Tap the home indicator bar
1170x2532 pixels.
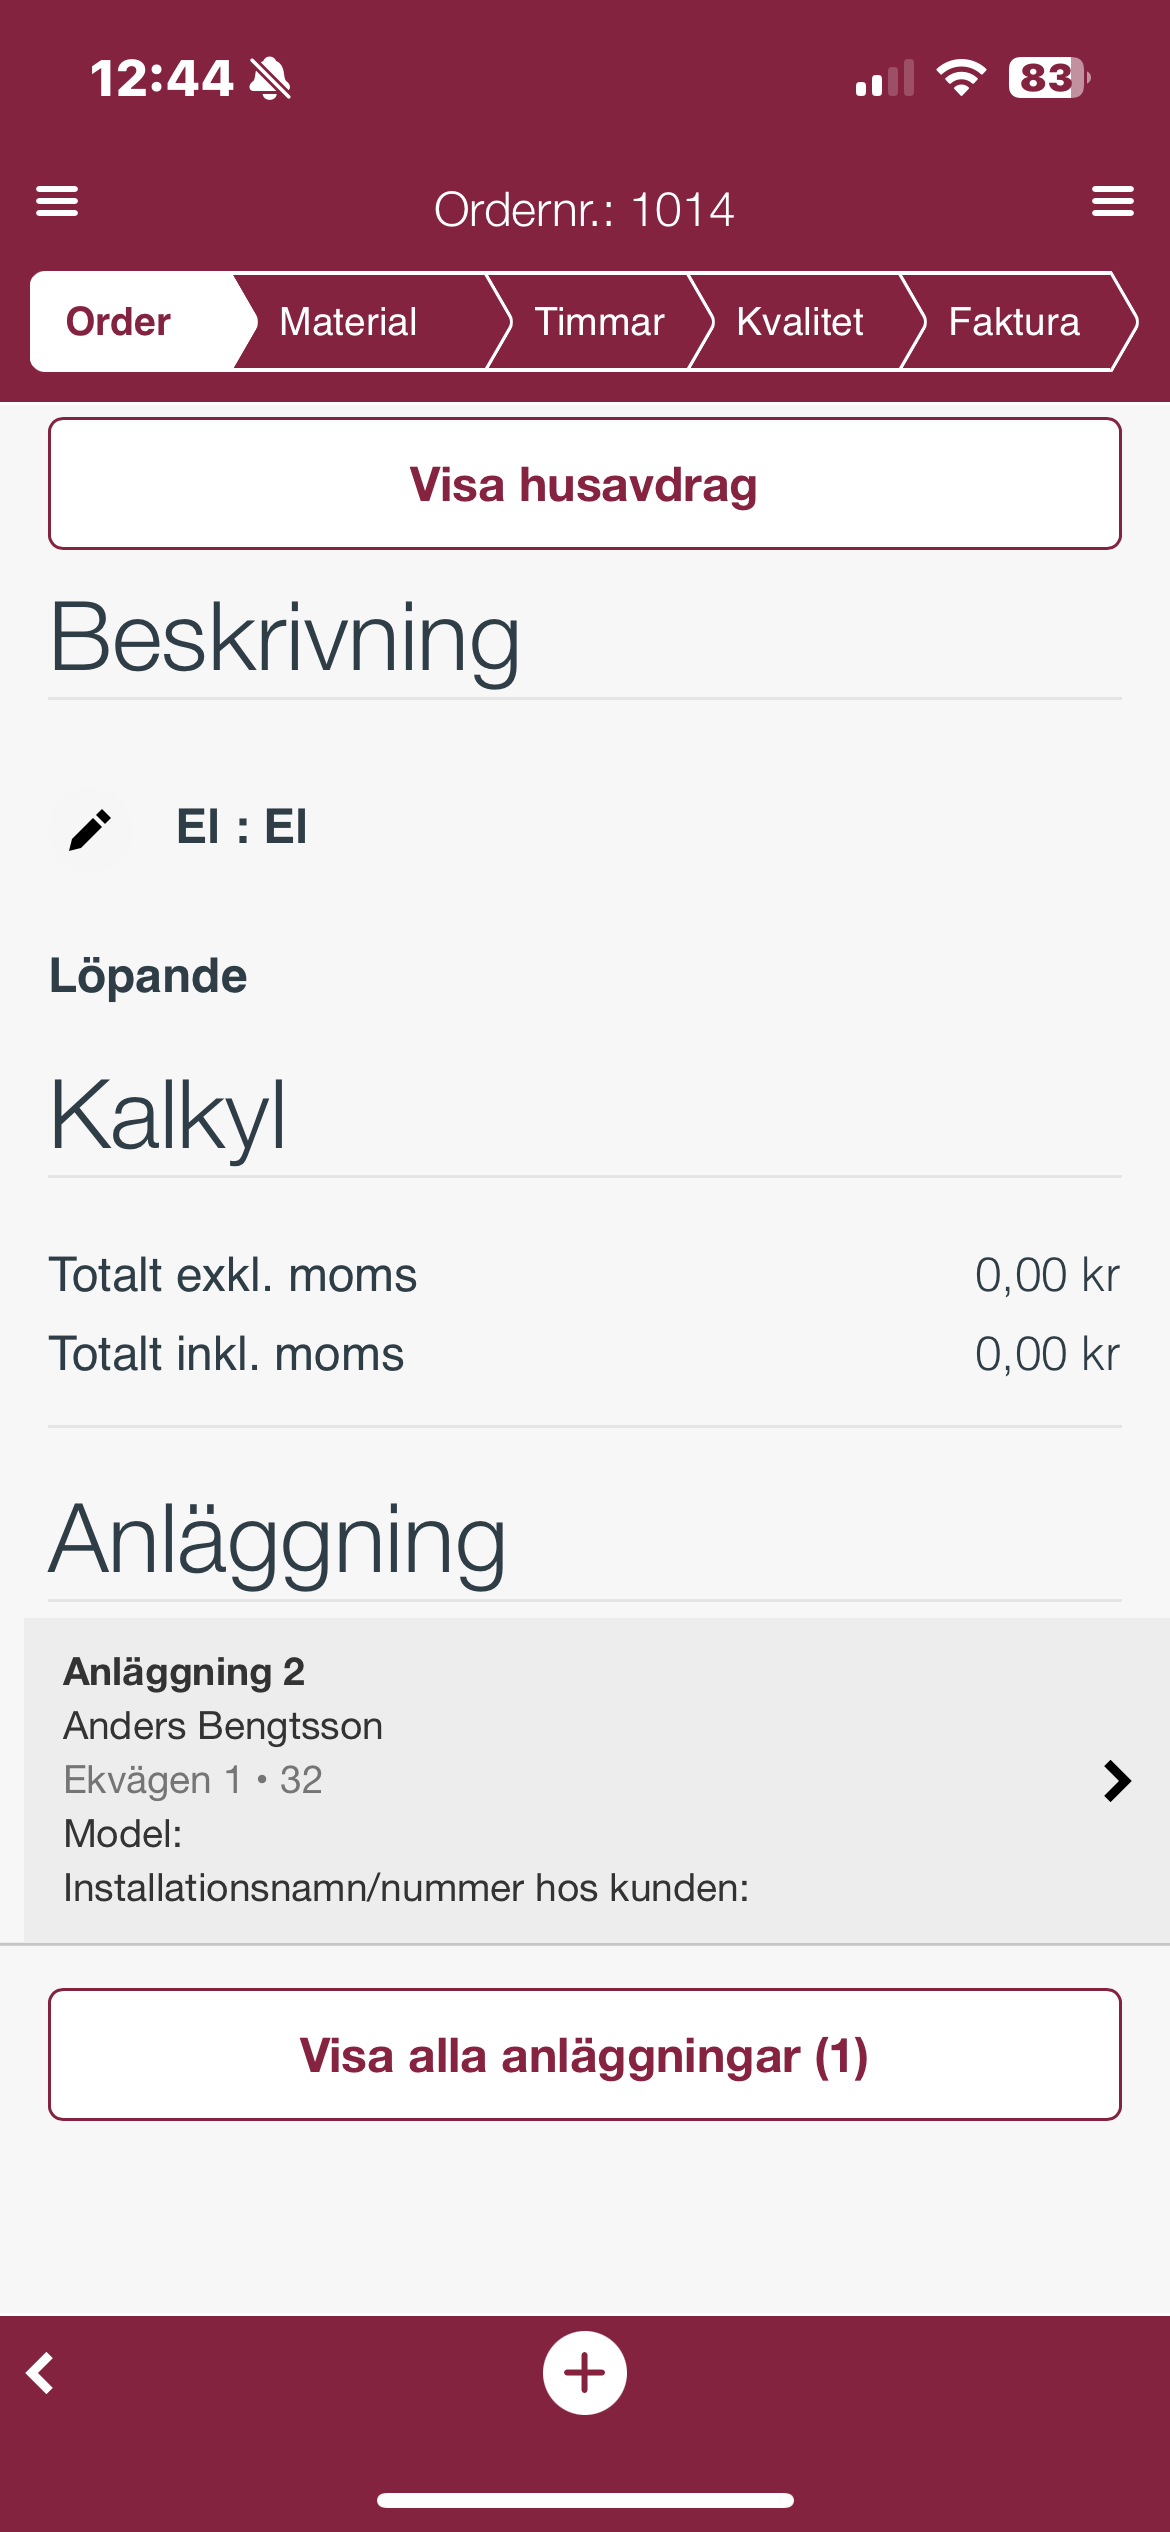[x=585, y=2500]
